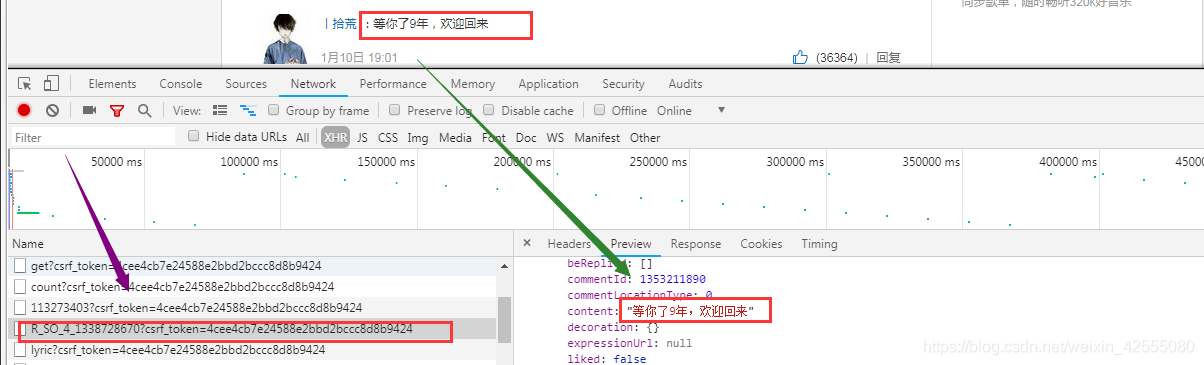
Task: Filter requests by Doc
Action: pyautogui.click(x=526, y=138)
